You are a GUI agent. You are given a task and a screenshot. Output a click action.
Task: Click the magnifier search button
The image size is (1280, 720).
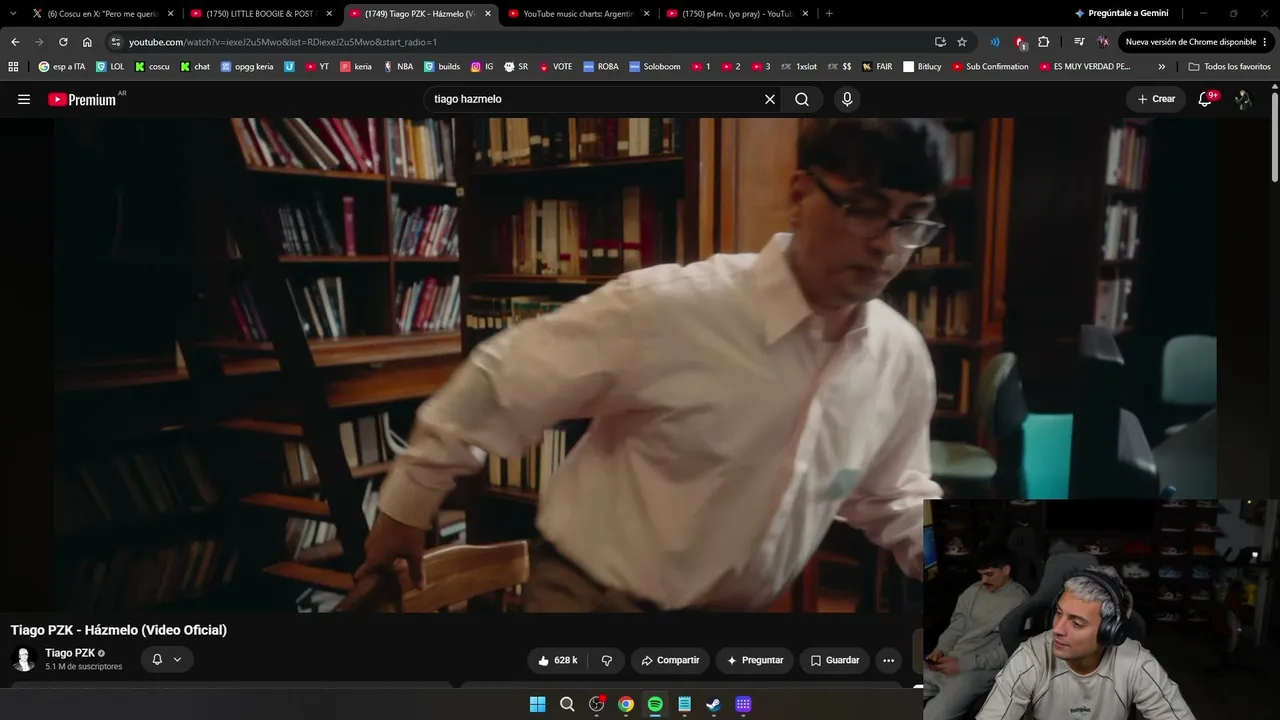tap(802, 99)
